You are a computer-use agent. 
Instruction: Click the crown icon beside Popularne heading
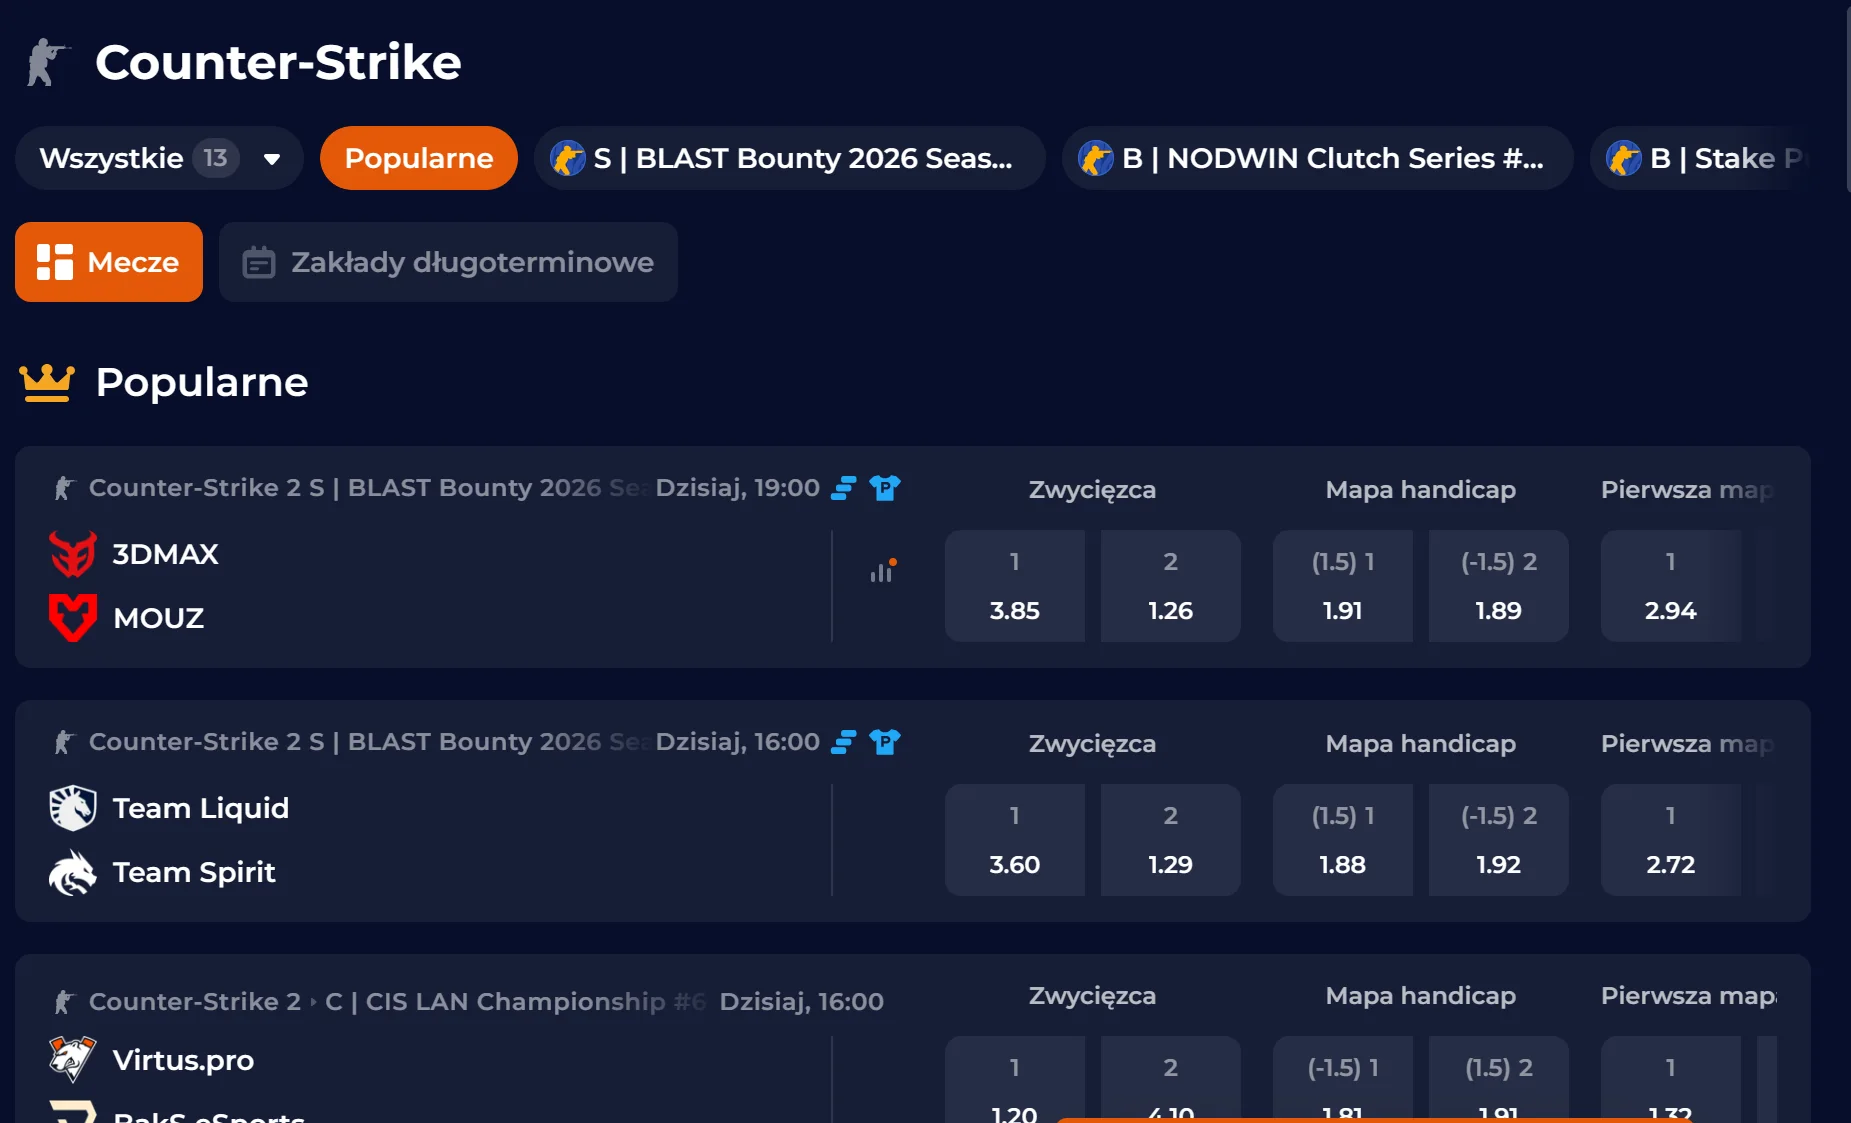point(47,382)
